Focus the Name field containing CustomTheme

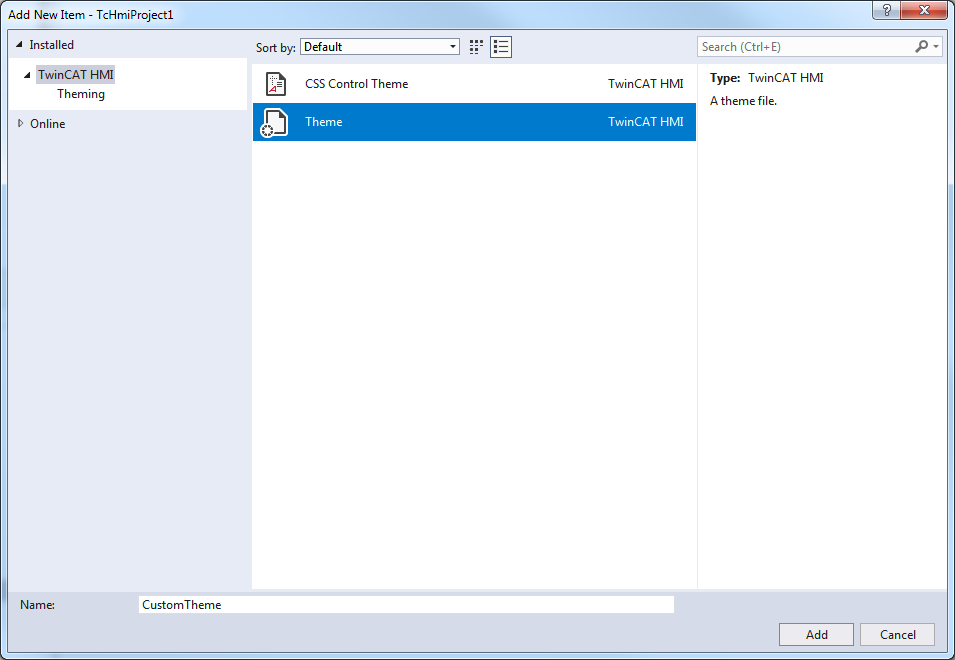(x=406, y=605)
